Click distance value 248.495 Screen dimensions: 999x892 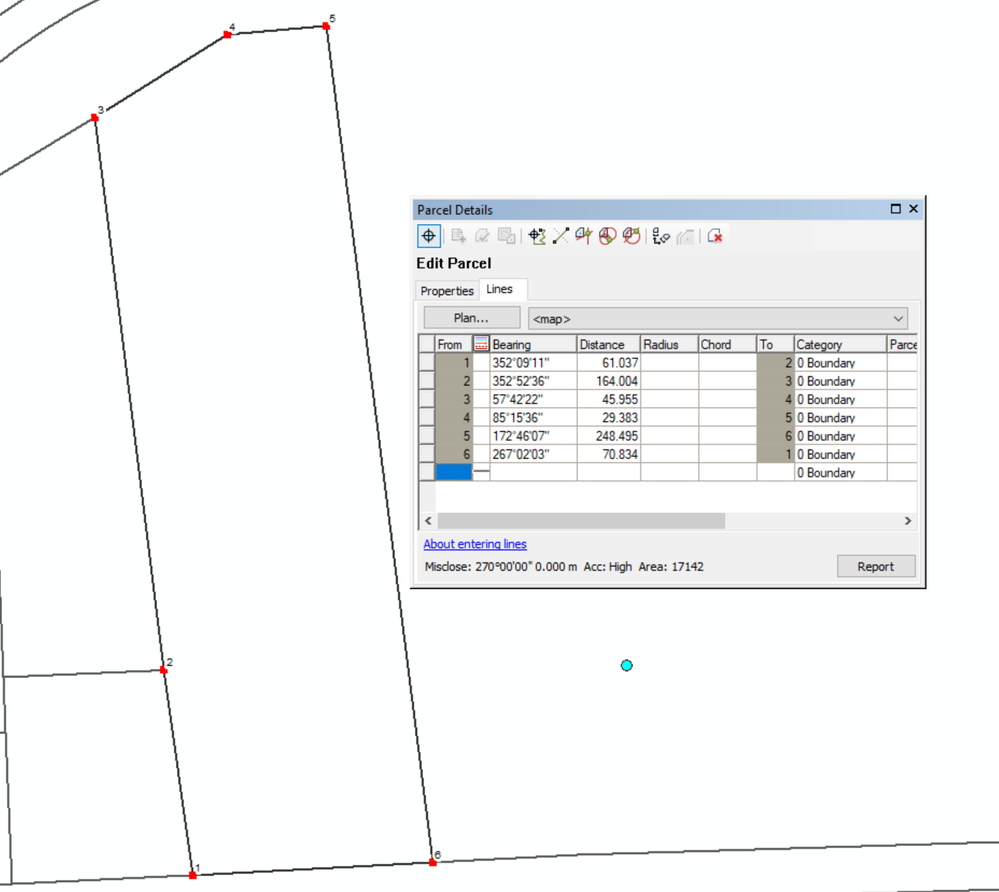608,436
